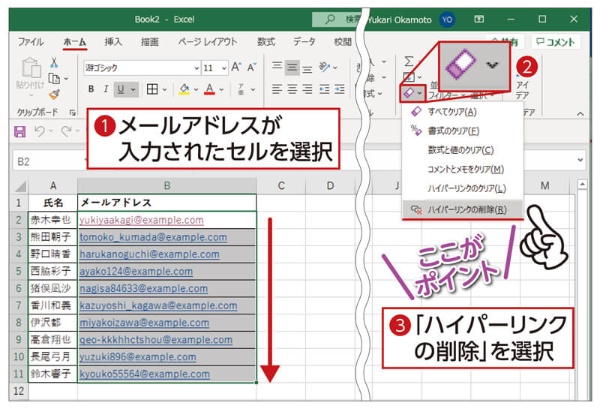Image resolution: width=600 pixels, height=409 pixels.
Task: Click the Select All corner triangle
Action: [x=20, y=186]
